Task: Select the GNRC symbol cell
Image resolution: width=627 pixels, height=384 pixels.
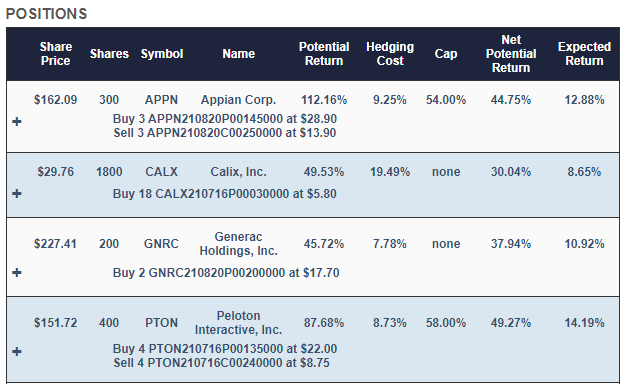Action: click(161, 244)
